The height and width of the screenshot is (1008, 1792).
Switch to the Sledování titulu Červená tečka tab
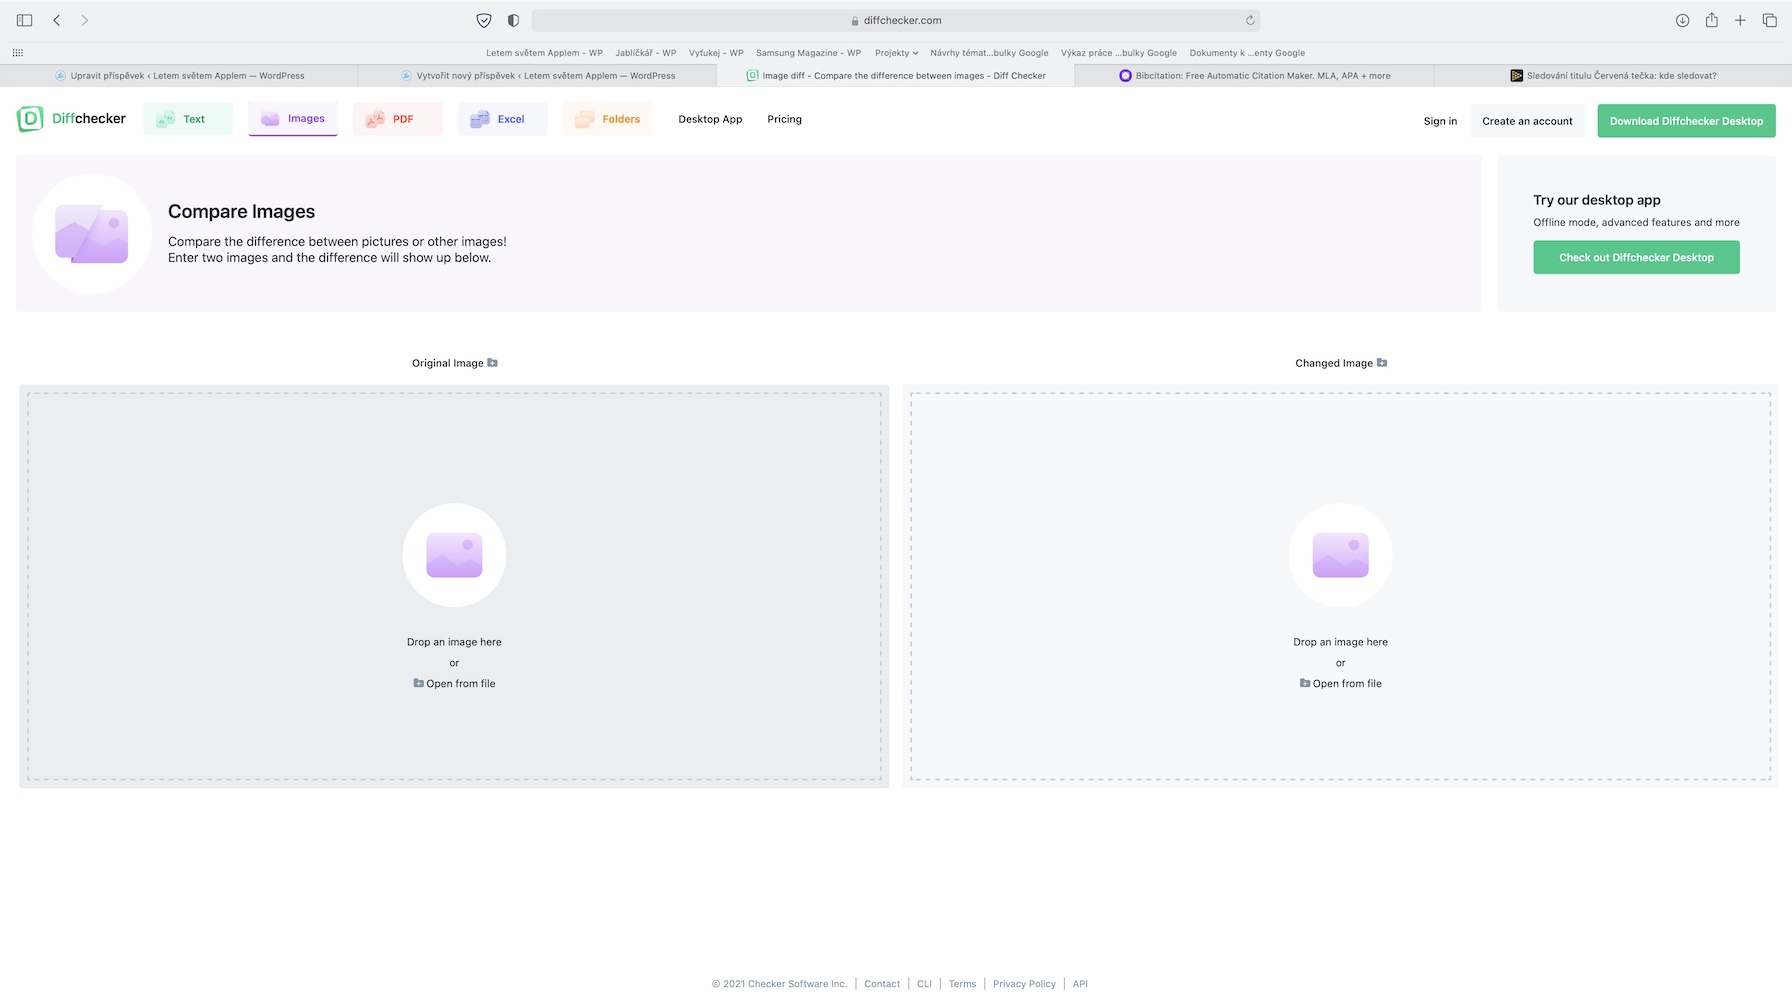coord(1612,76)
